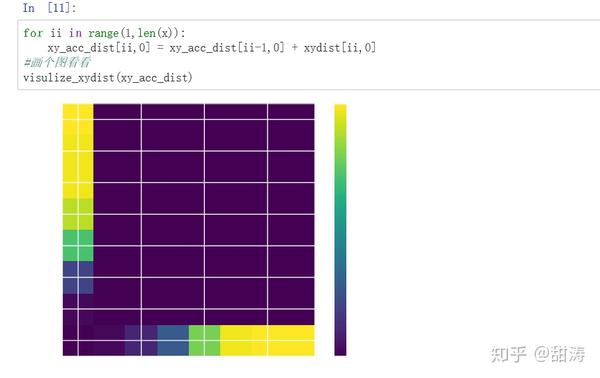The width and height of the screenshot is (600, 378).
Task: Click the 知乎 @甜涛 watermark
Action: pos(538,354)
